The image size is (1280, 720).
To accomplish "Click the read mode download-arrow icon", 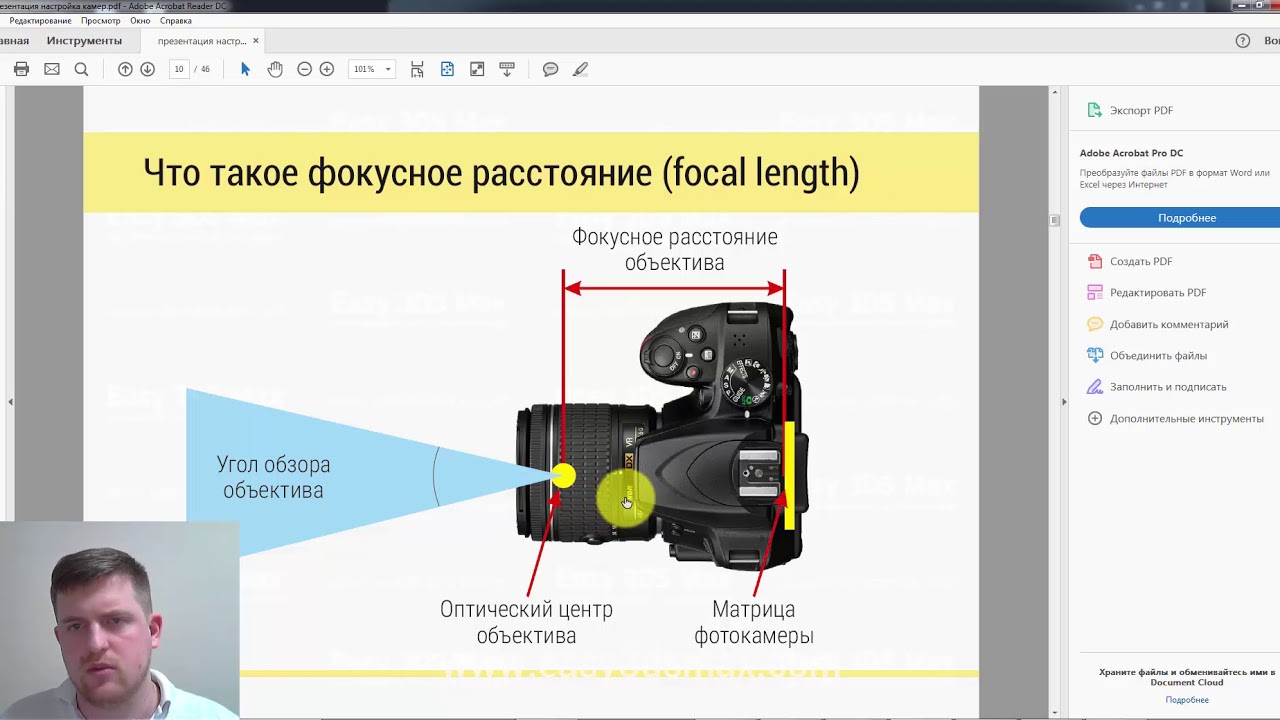I will click(x=507, y=69).
